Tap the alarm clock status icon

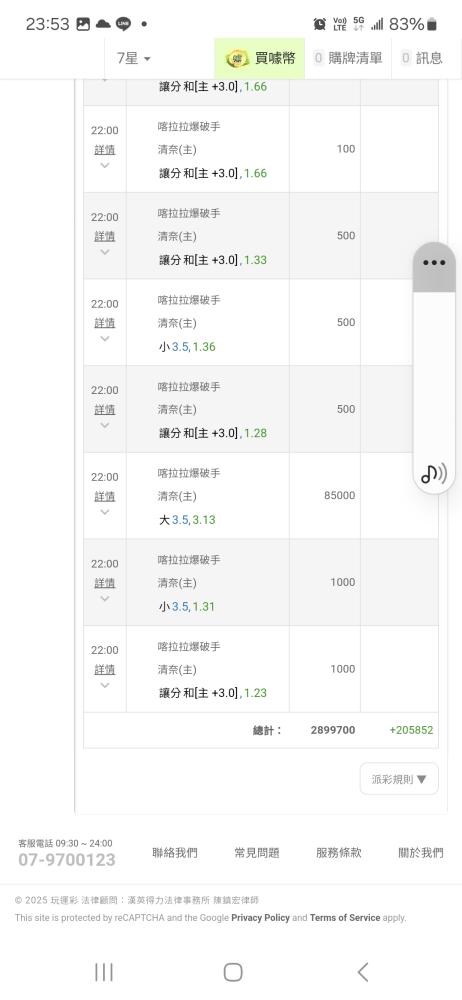click(x=320, y=24)
